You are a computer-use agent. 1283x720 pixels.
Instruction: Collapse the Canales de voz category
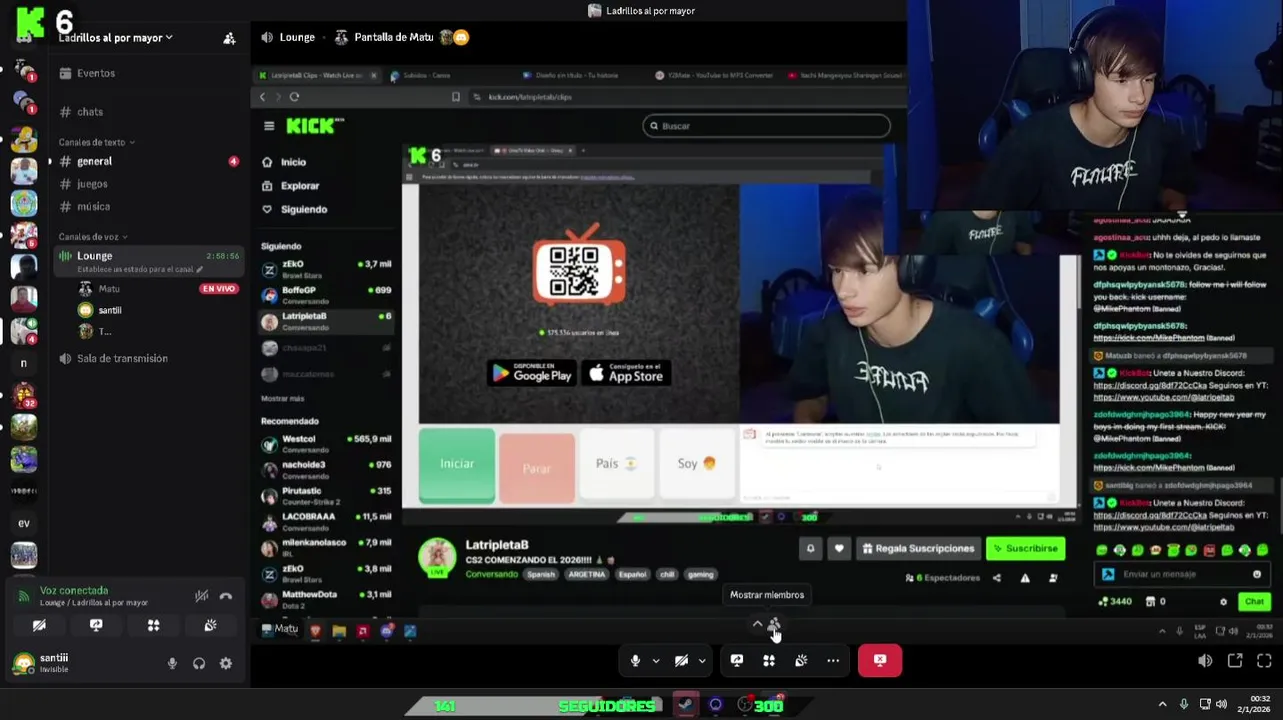click(x=92, y=237)
